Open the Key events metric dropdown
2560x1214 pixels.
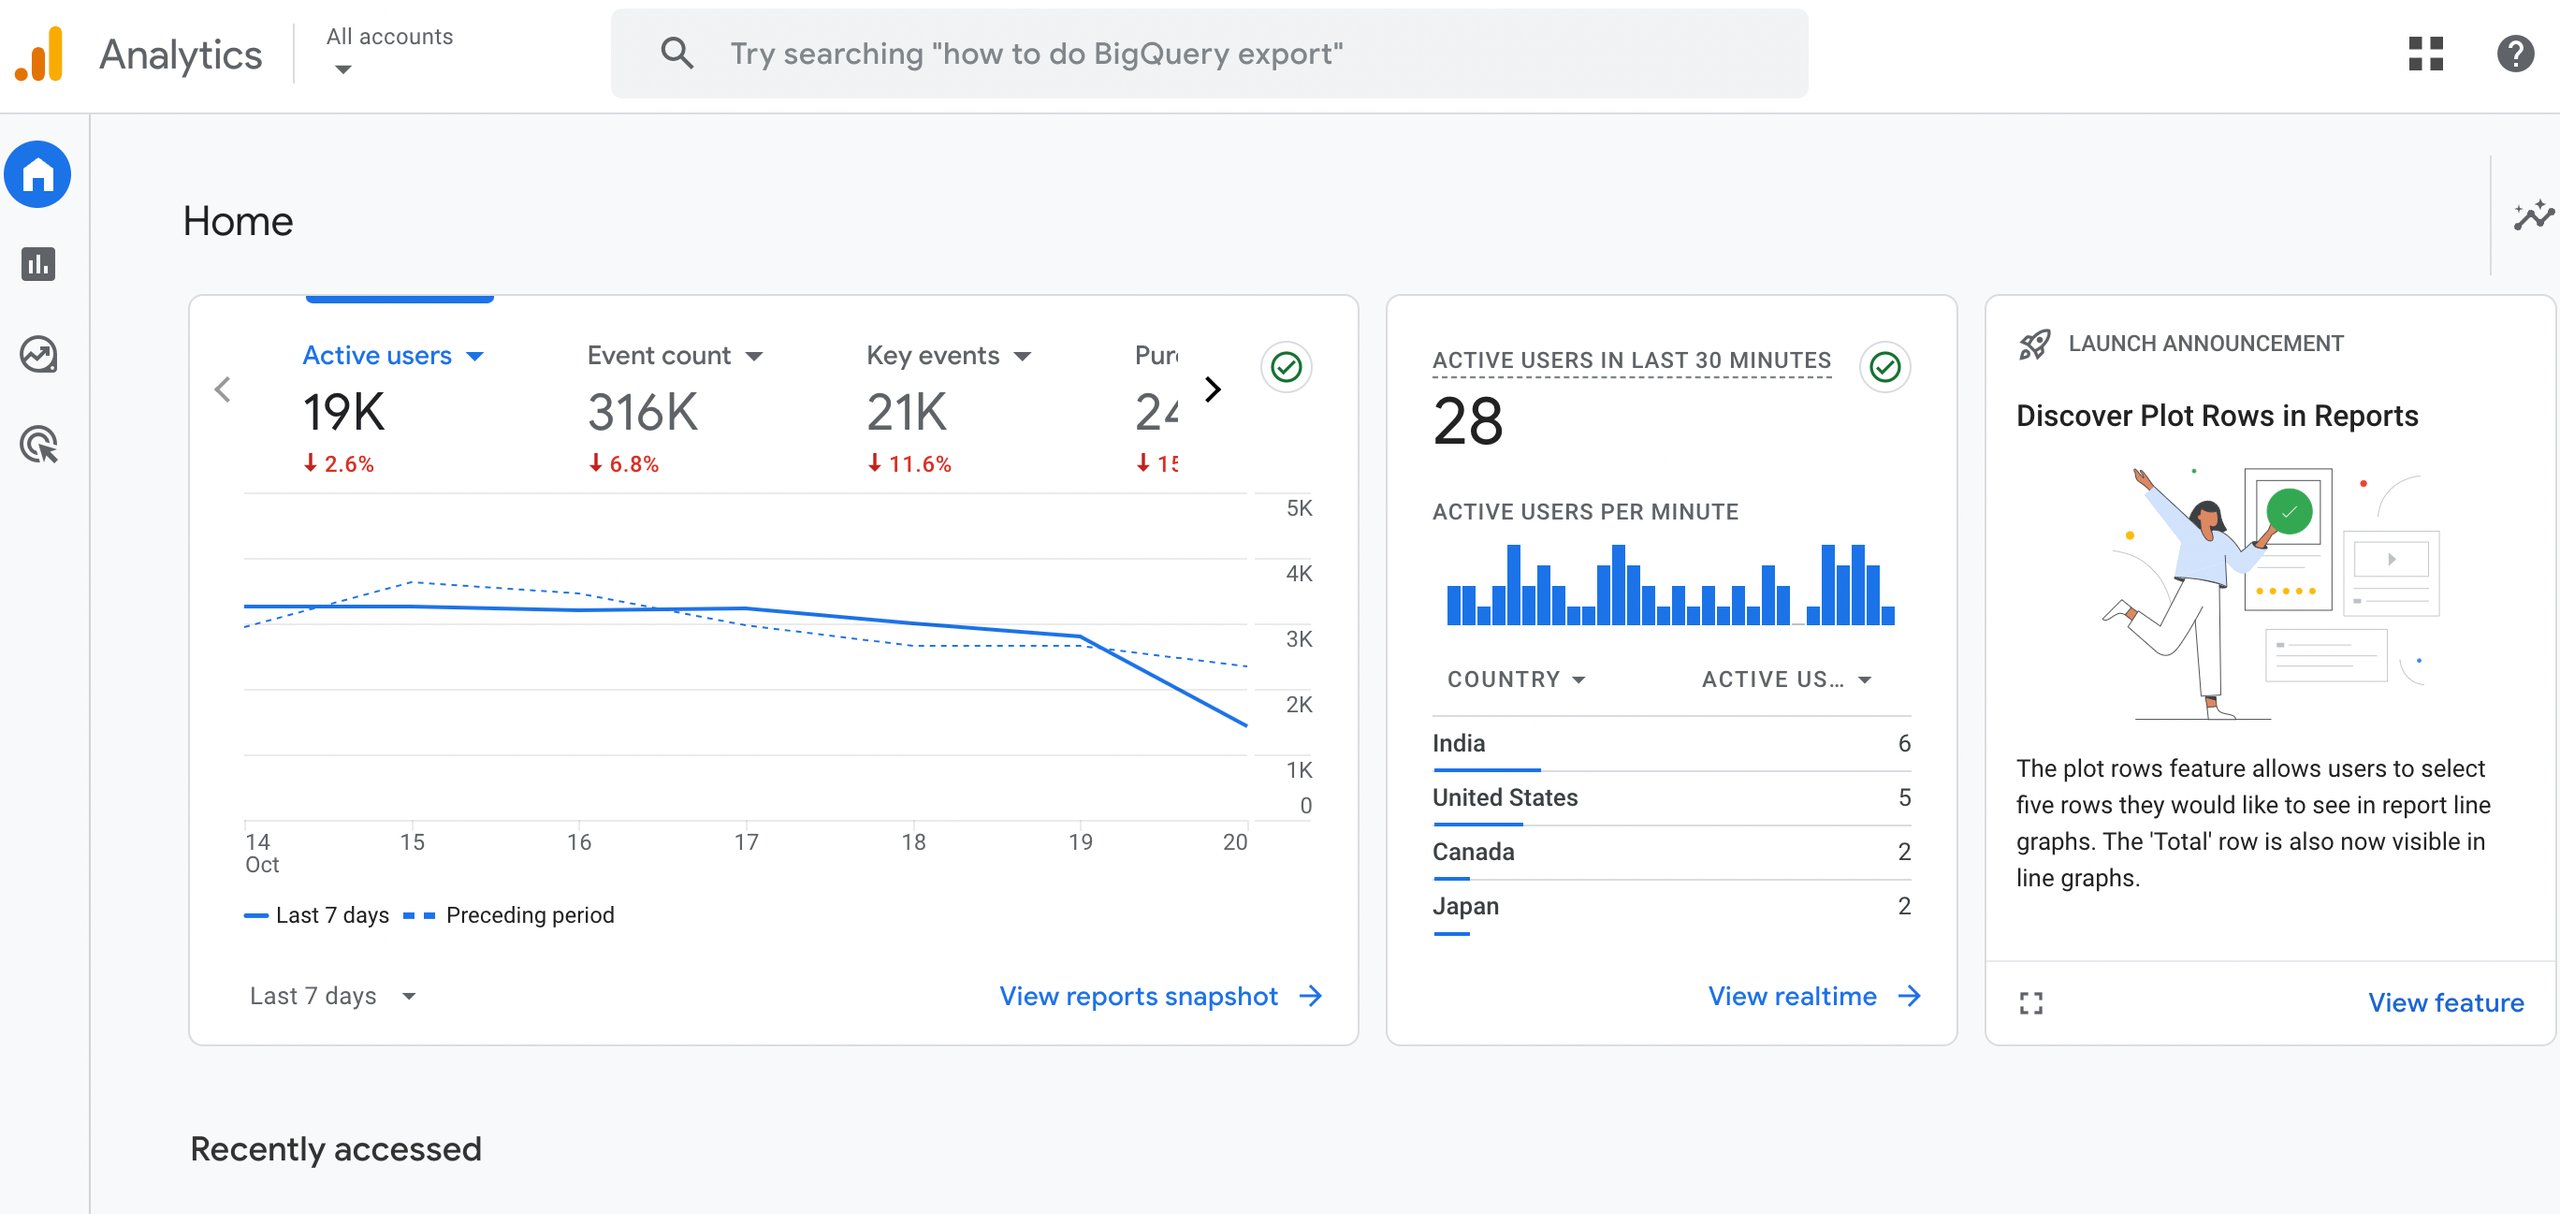1022,356
